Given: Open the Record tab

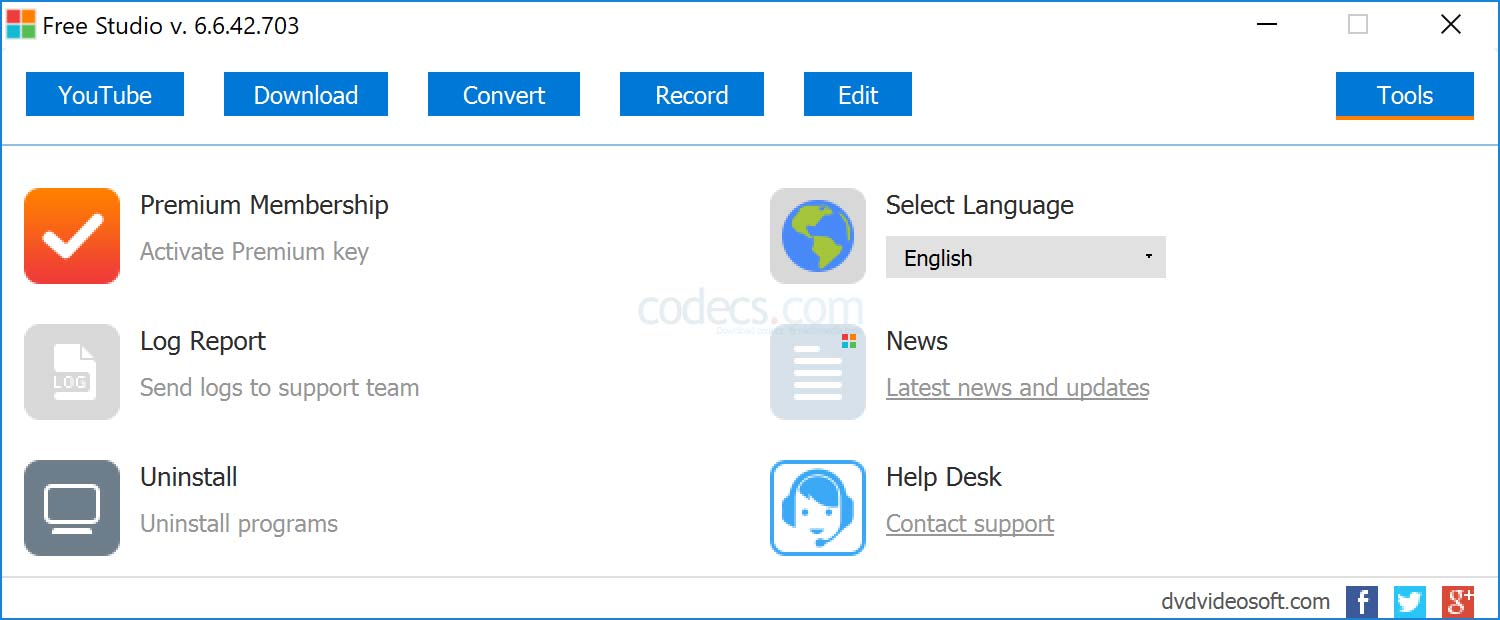Looking at the screenshot, I should click(x=692, y=94).
